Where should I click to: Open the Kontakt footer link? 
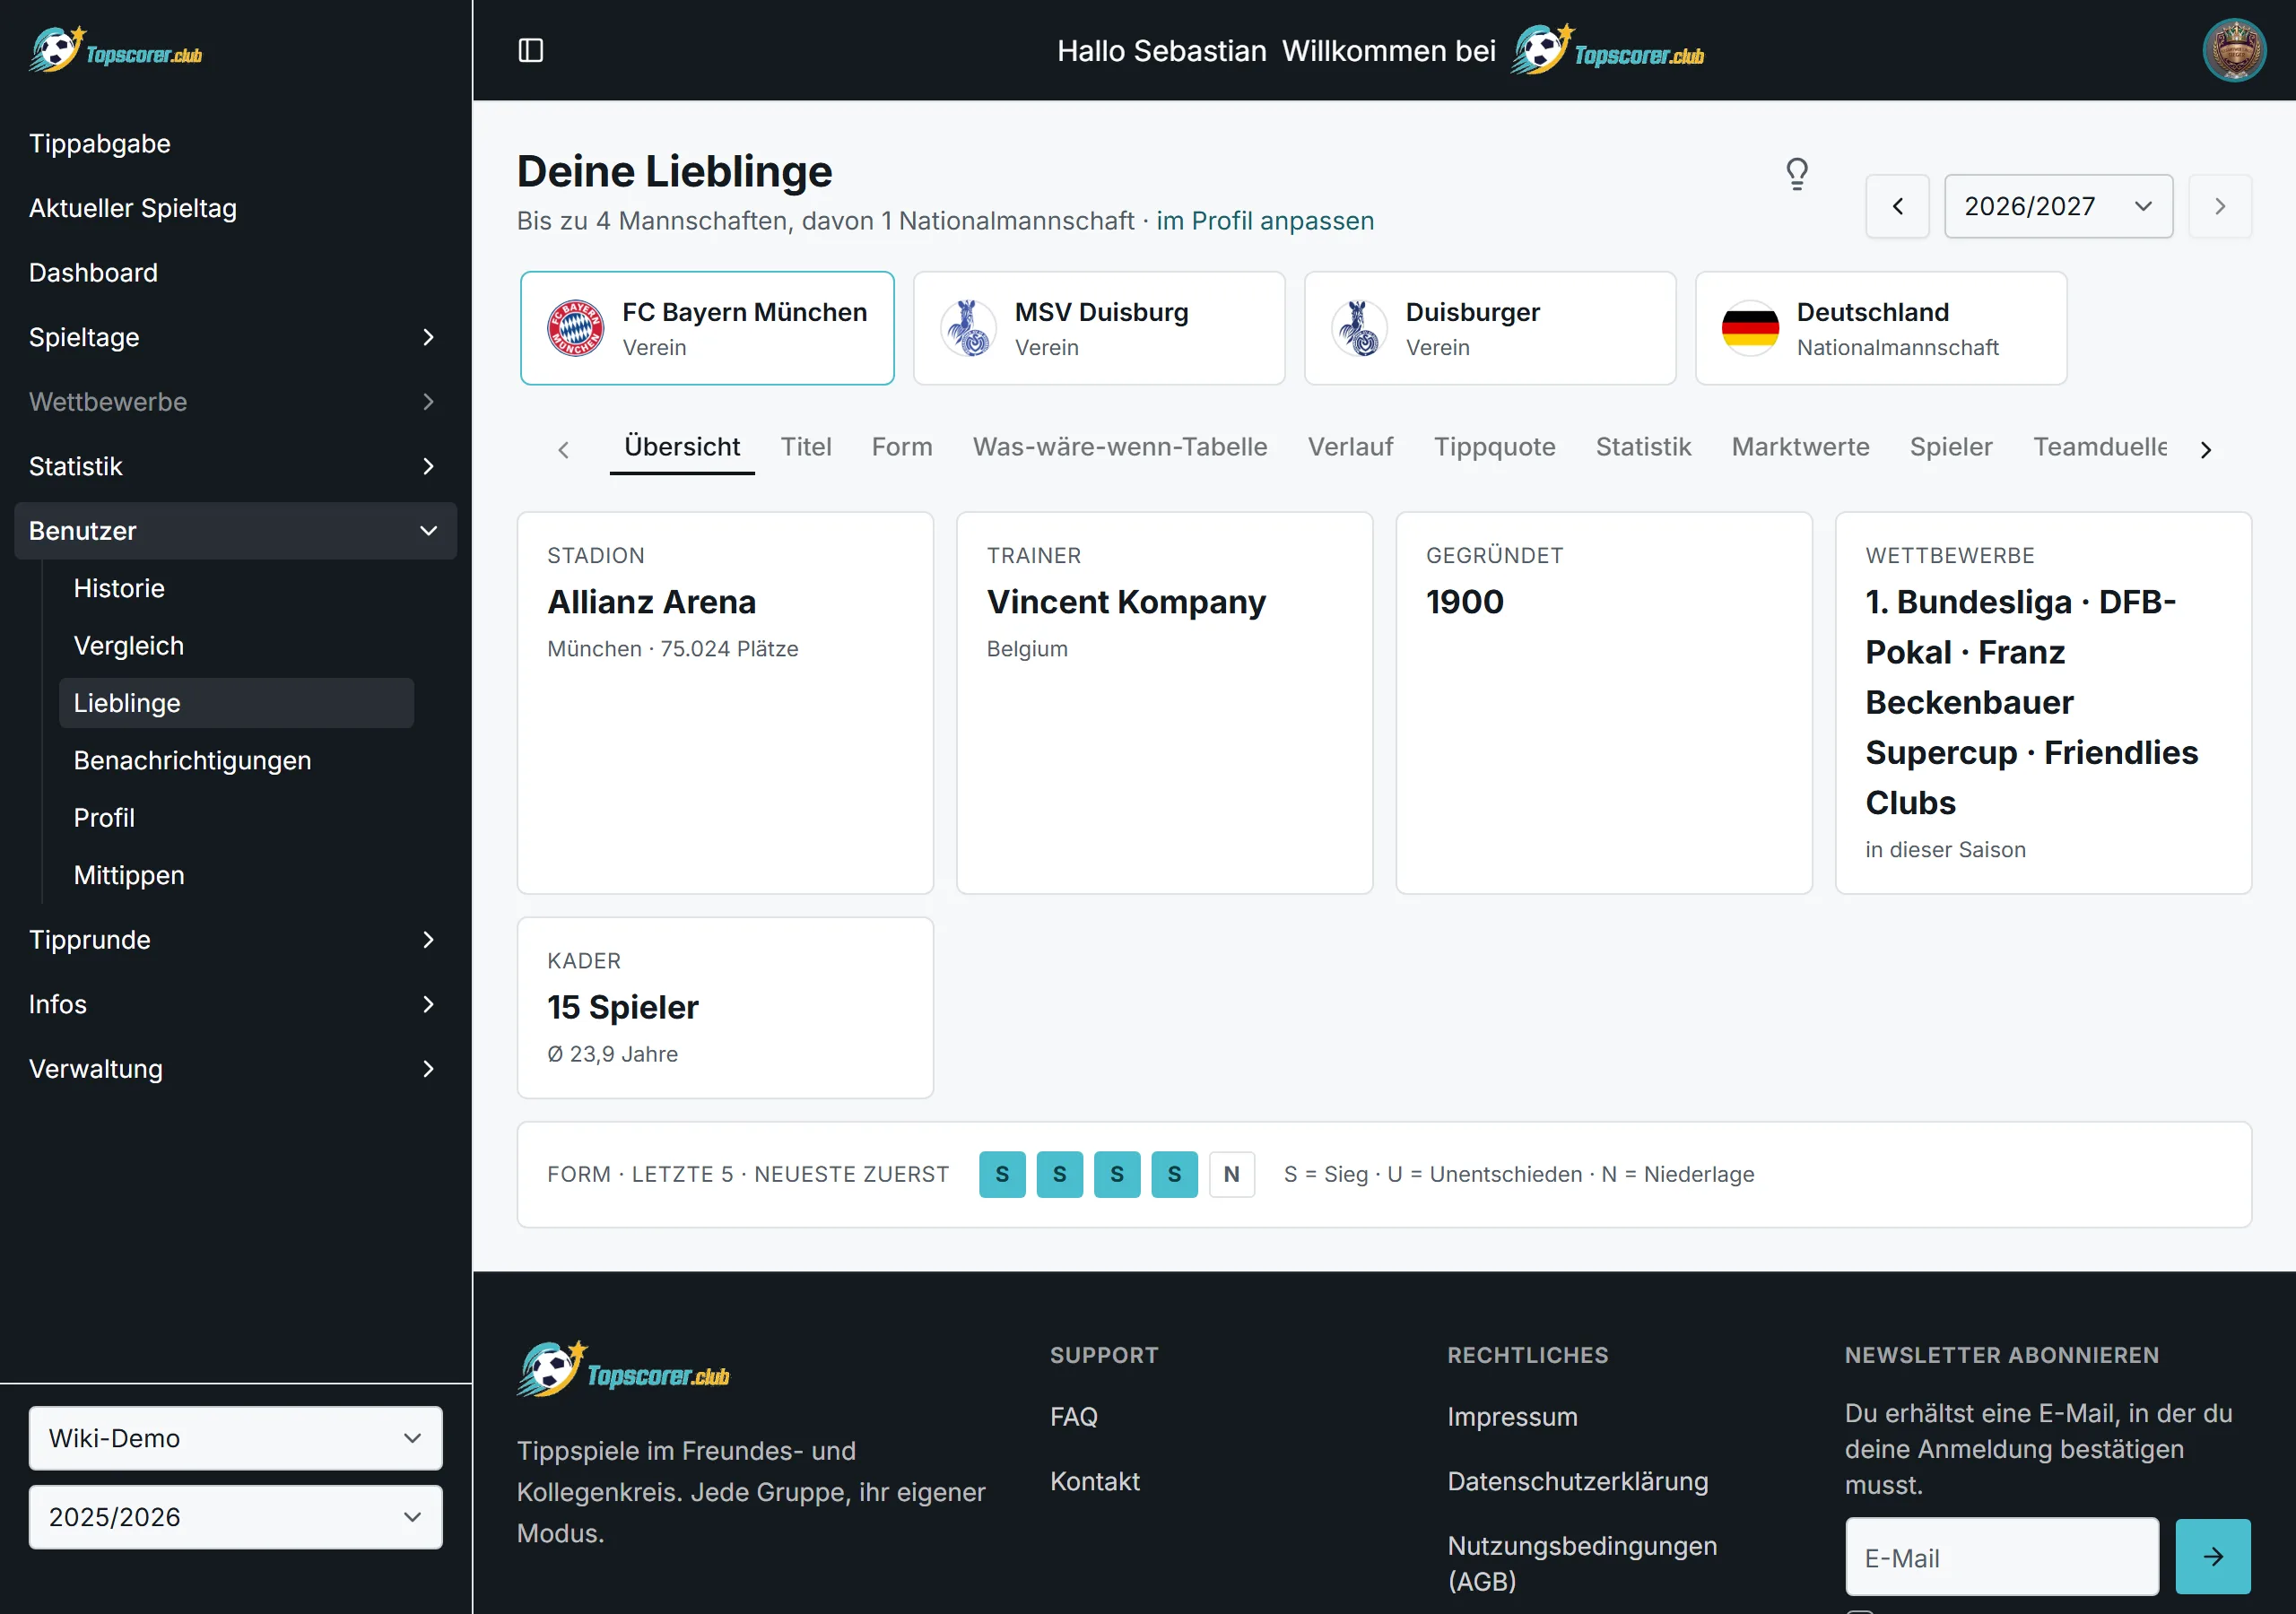[x=1094, y=1481]
